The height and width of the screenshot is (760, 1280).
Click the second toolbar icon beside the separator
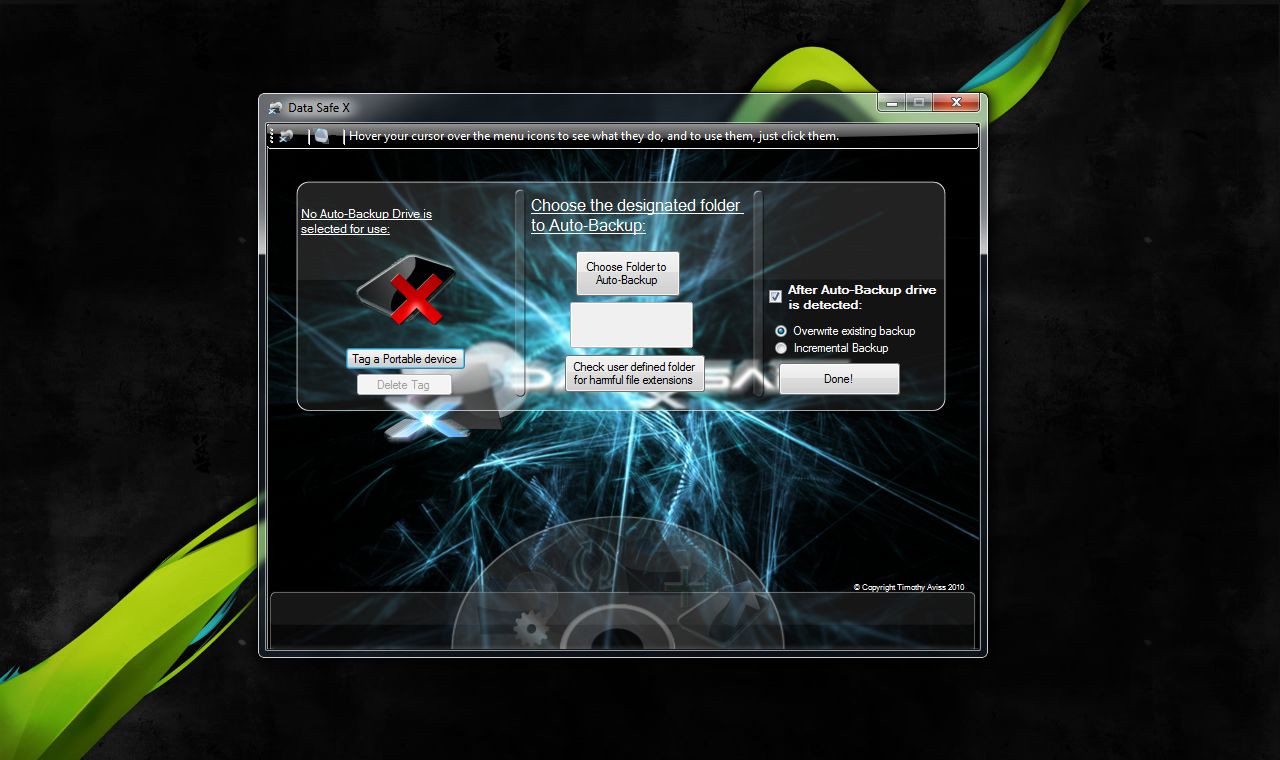[322, 136]
